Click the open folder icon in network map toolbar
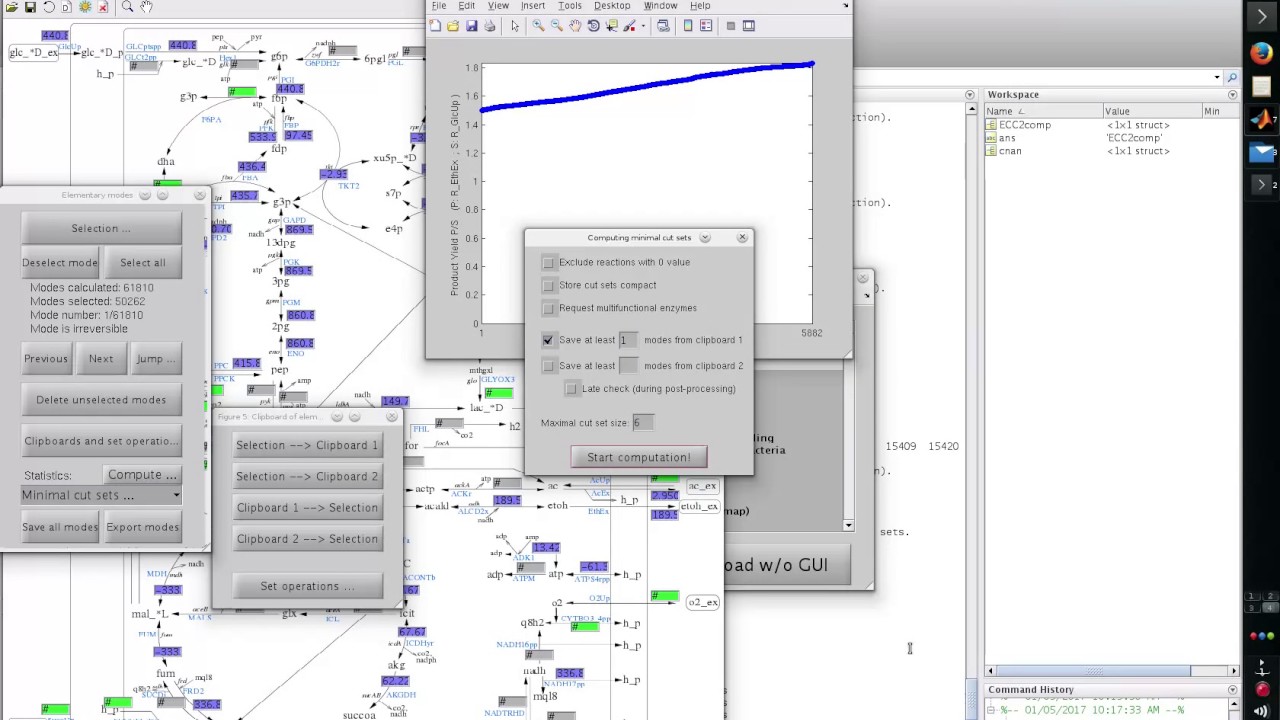Image resolution: width=1280 pixels, height=720 pixels. (12, 7)
